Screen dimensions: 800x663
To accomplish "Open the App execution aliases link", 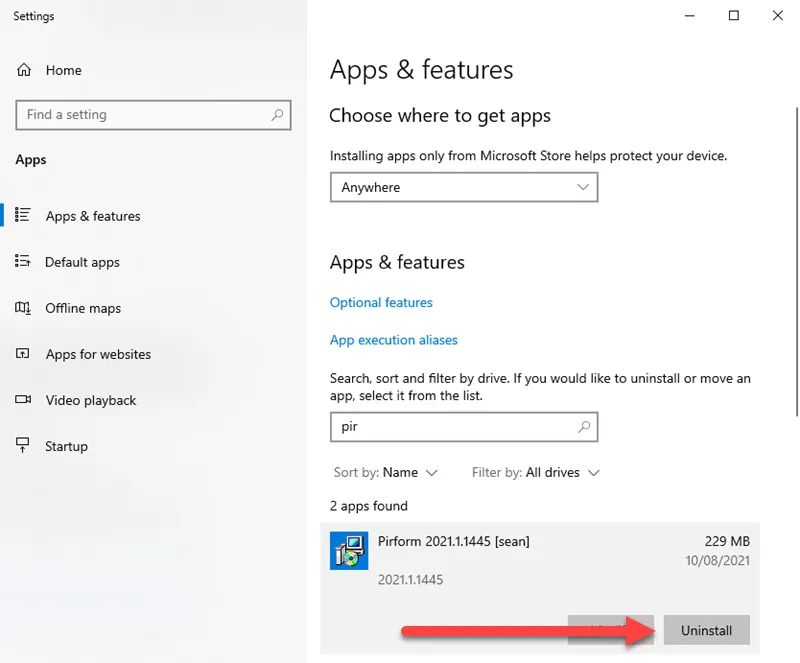I will click(x=393, y=340).
